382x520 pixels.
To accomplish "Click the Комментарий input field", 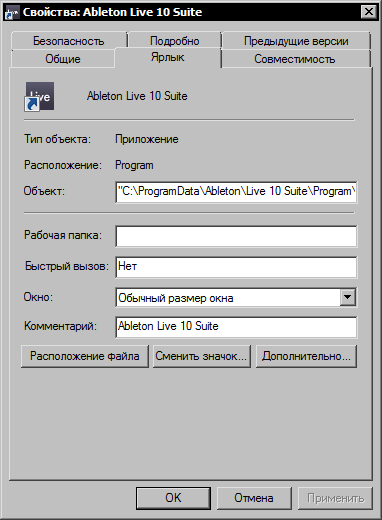I will (236, 327).
